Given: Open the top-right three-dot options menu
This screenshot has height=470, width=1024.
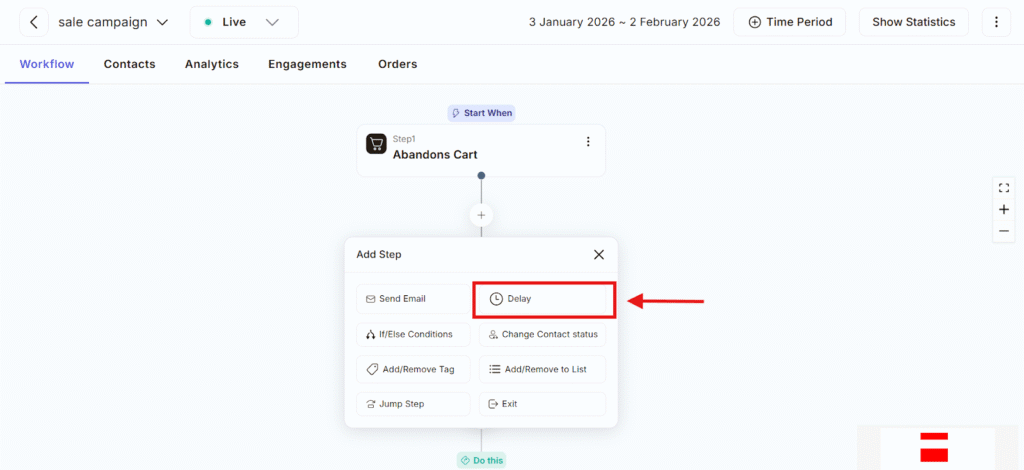Looking at the screenshot, I should (996, 22).
